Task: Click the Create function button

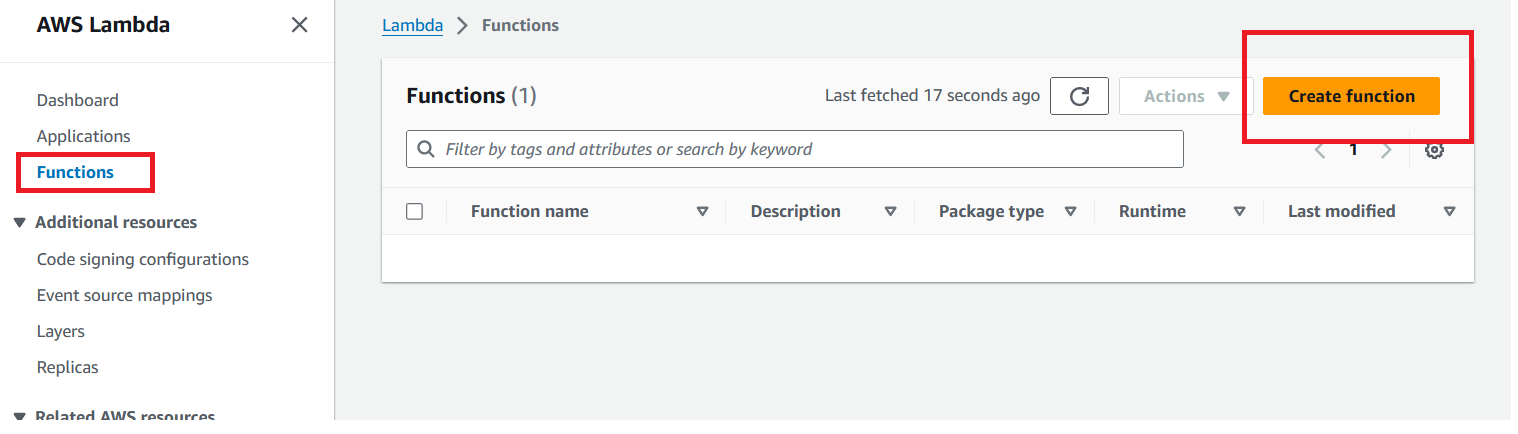Action: point(1351,96)
